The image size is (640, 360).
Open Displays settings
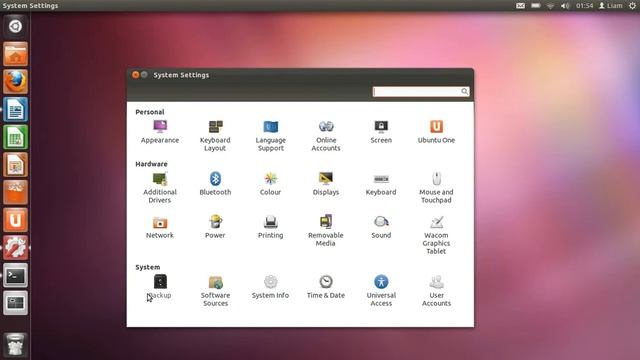click(326, 184)
